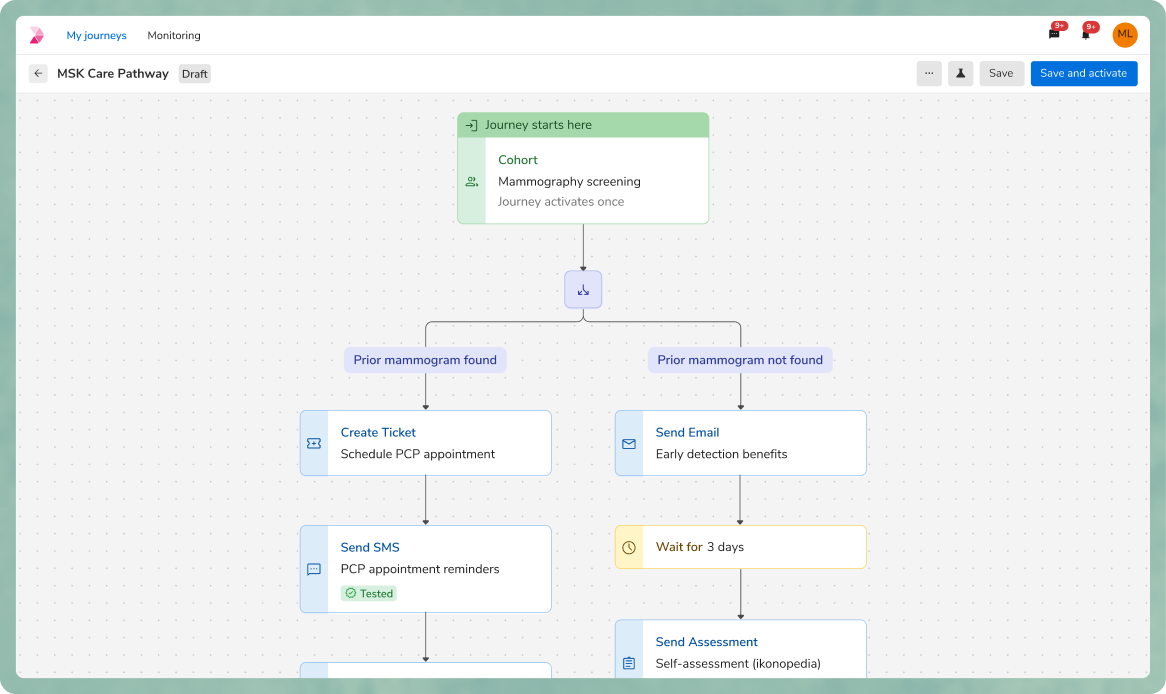The height and width of the screenshot is (694, 1166).
Task: Click the pink app logo
Action: tap(36, 35)
